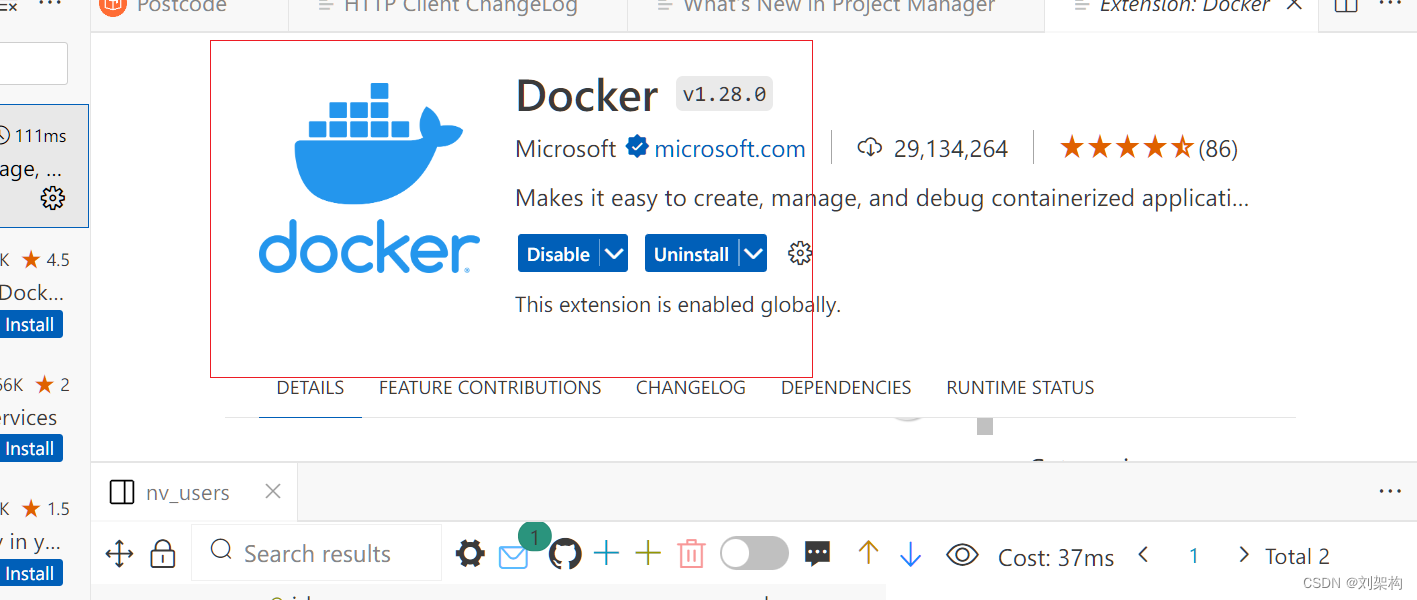Toggle the eye visibility icon

(962, 554)
